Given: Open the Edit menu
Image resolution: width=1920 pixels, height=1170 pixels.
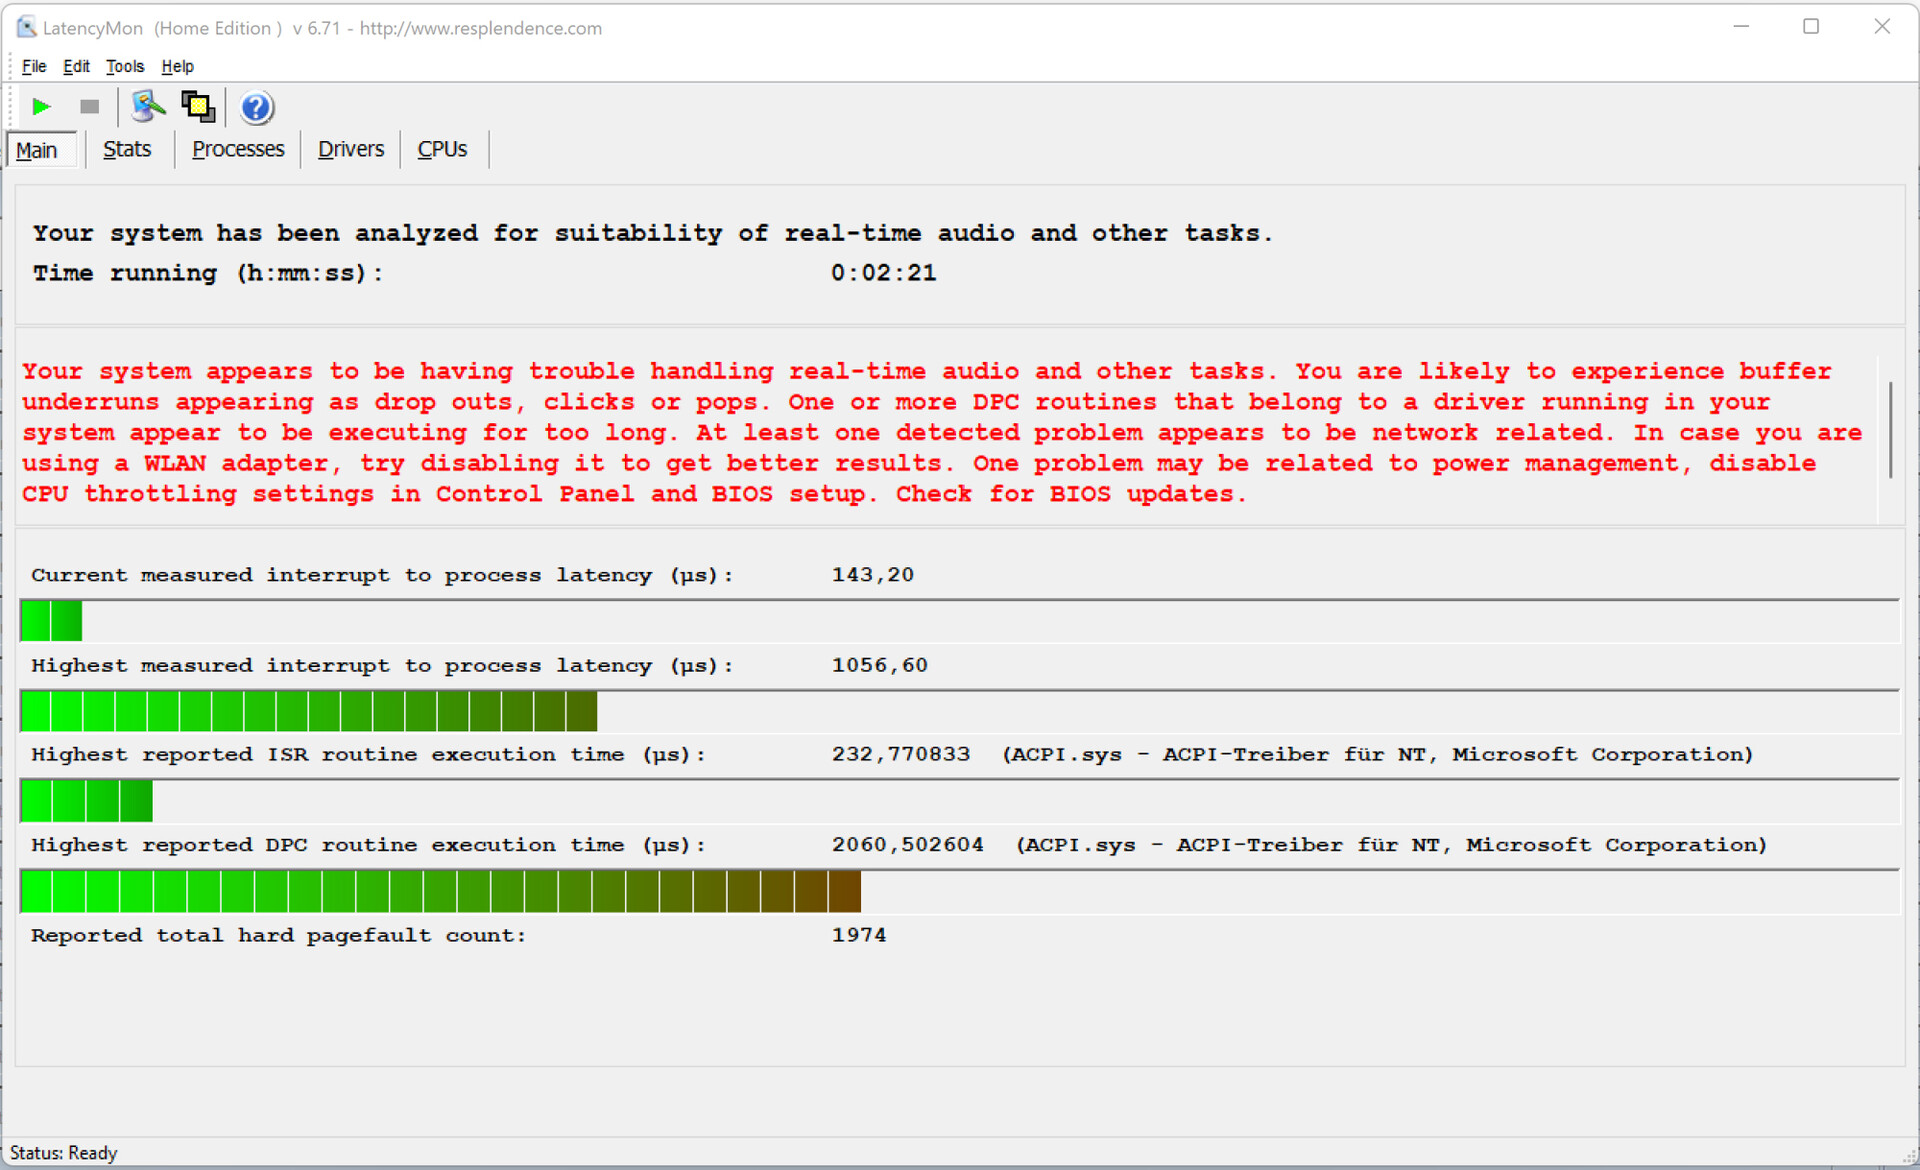Looking at the screenshot, I should coord(76,66).
